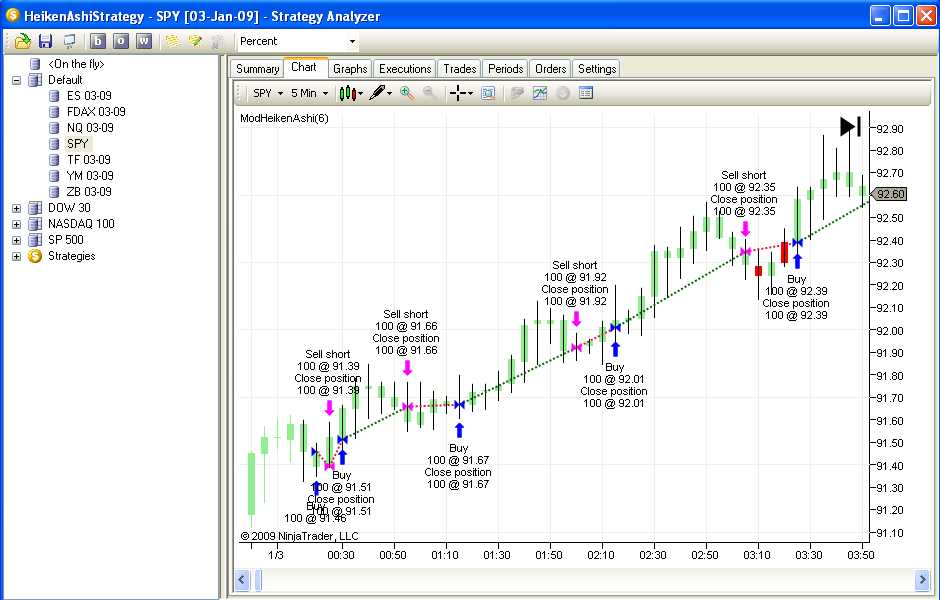
Task: Open the crosshair mode dropdown arrow
Action: click(x=471, y=94)
